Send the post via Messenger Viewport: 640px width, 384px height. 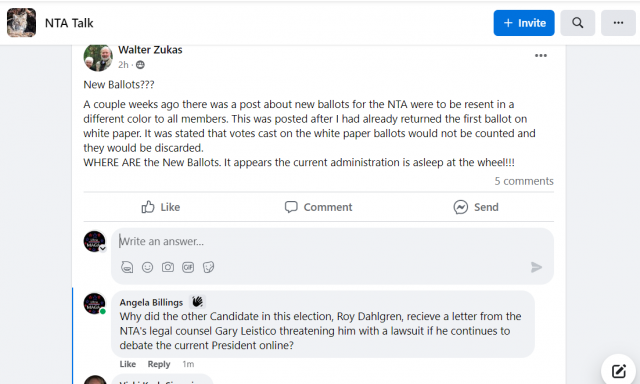(476, 207)
